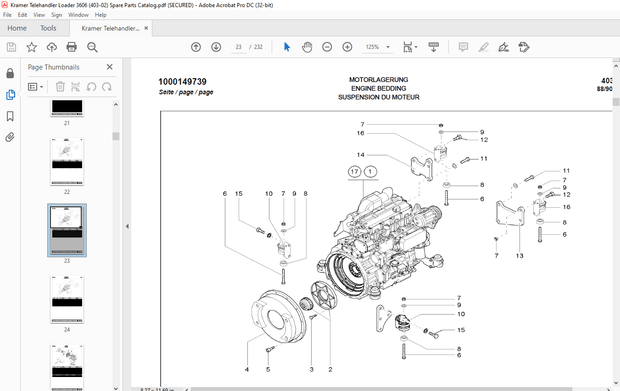Viewport: 620px width, 391px height.
Task: Click the page number field showing 23
Action: click(238, 47)
